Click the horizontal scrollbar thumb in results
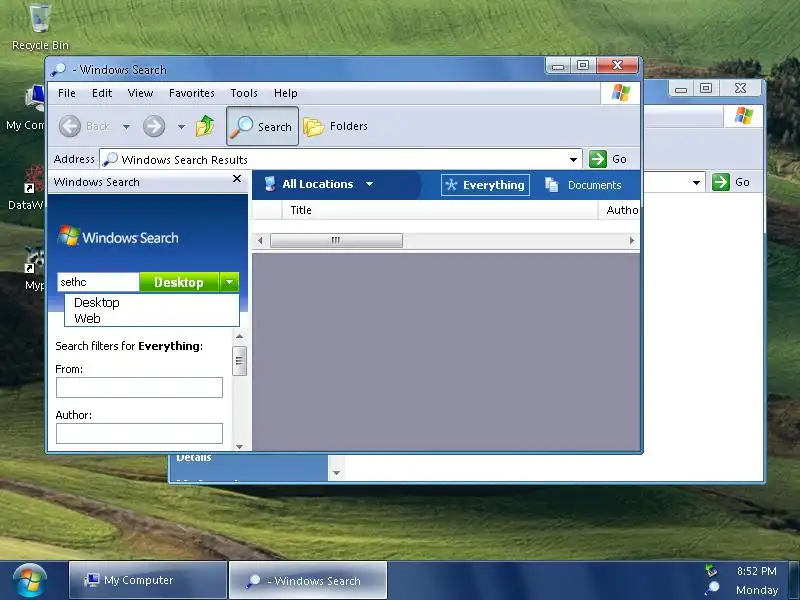This screenshot has height=600, width=800. (x=336, y=240)
